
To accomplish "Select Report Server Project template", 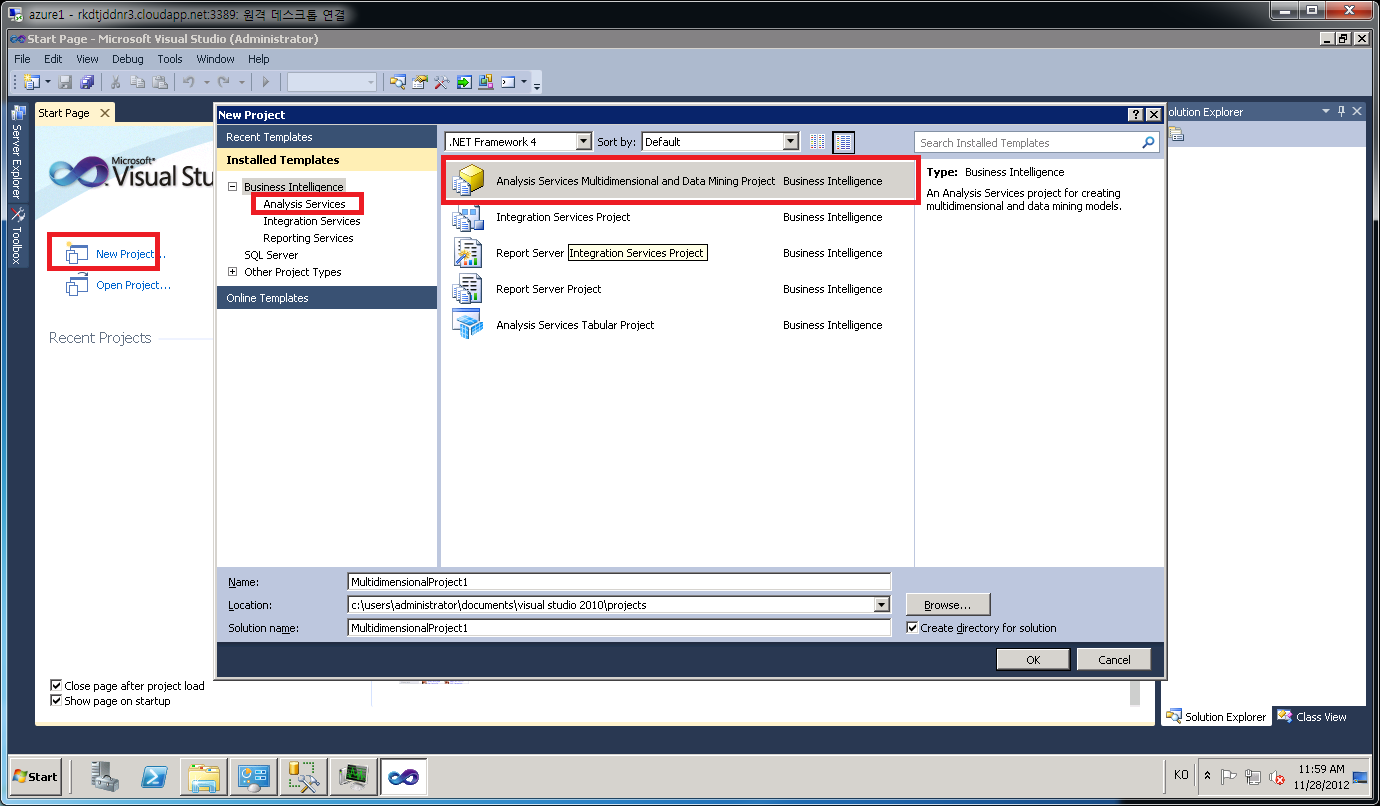I will coord(677,289).
